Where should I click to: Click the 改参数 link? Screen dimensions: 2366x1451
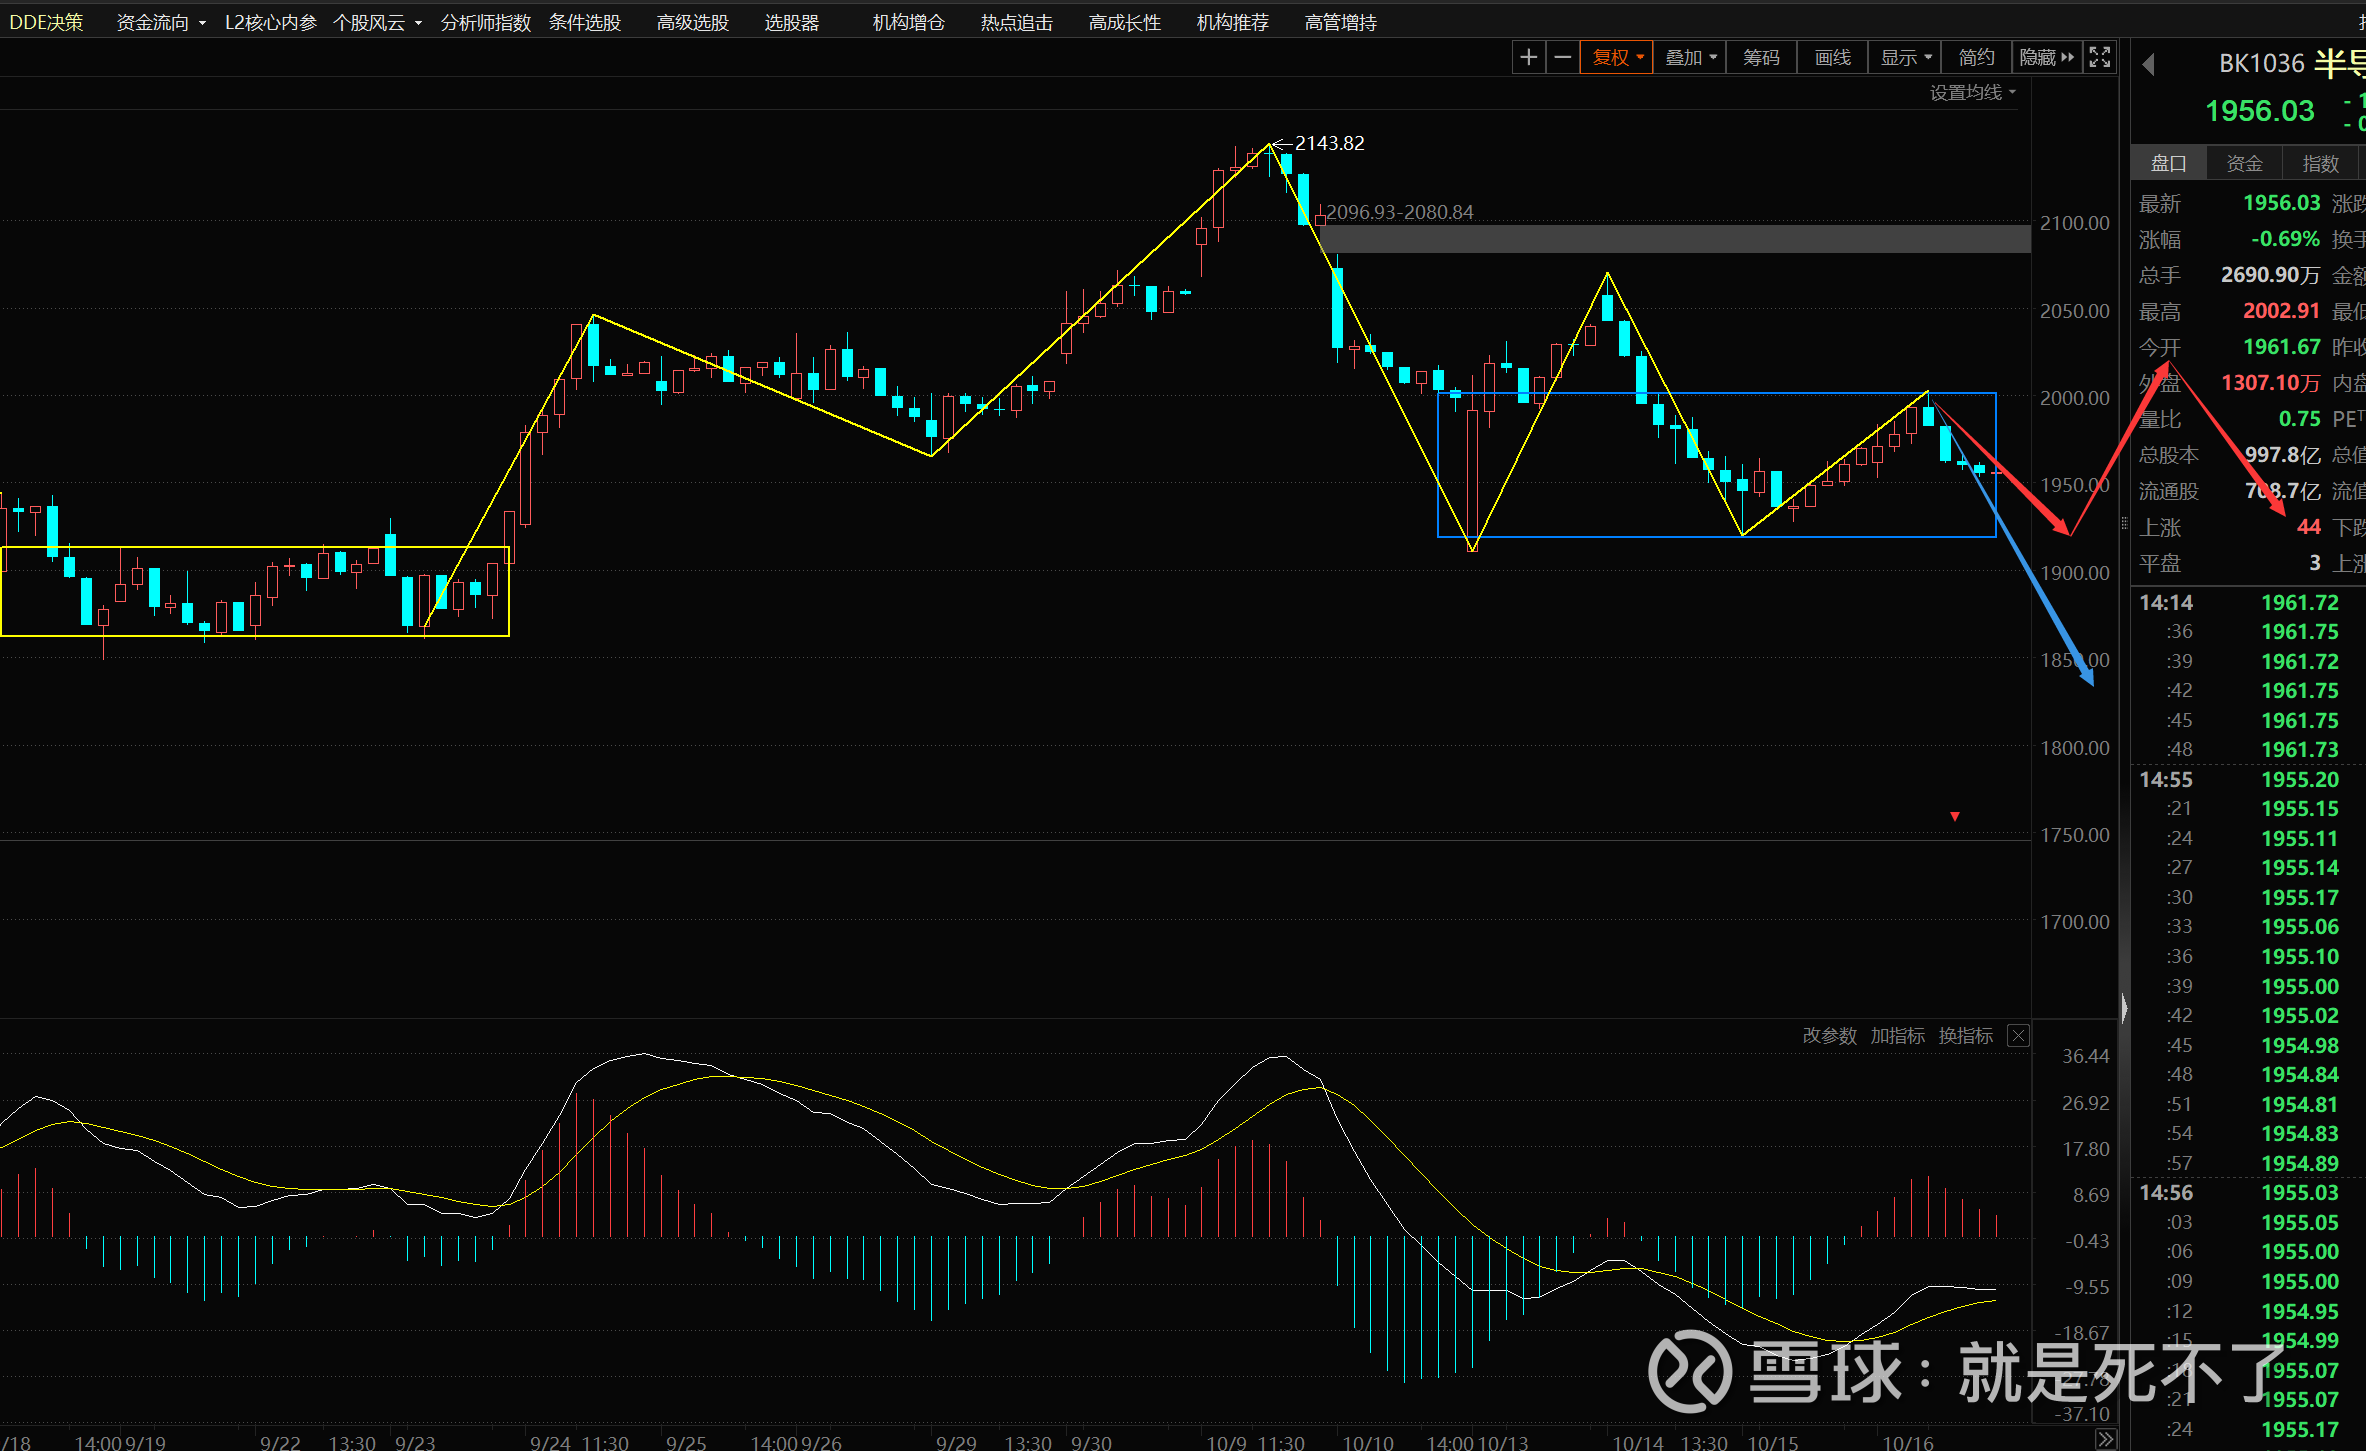[x=1829, y=1036]
